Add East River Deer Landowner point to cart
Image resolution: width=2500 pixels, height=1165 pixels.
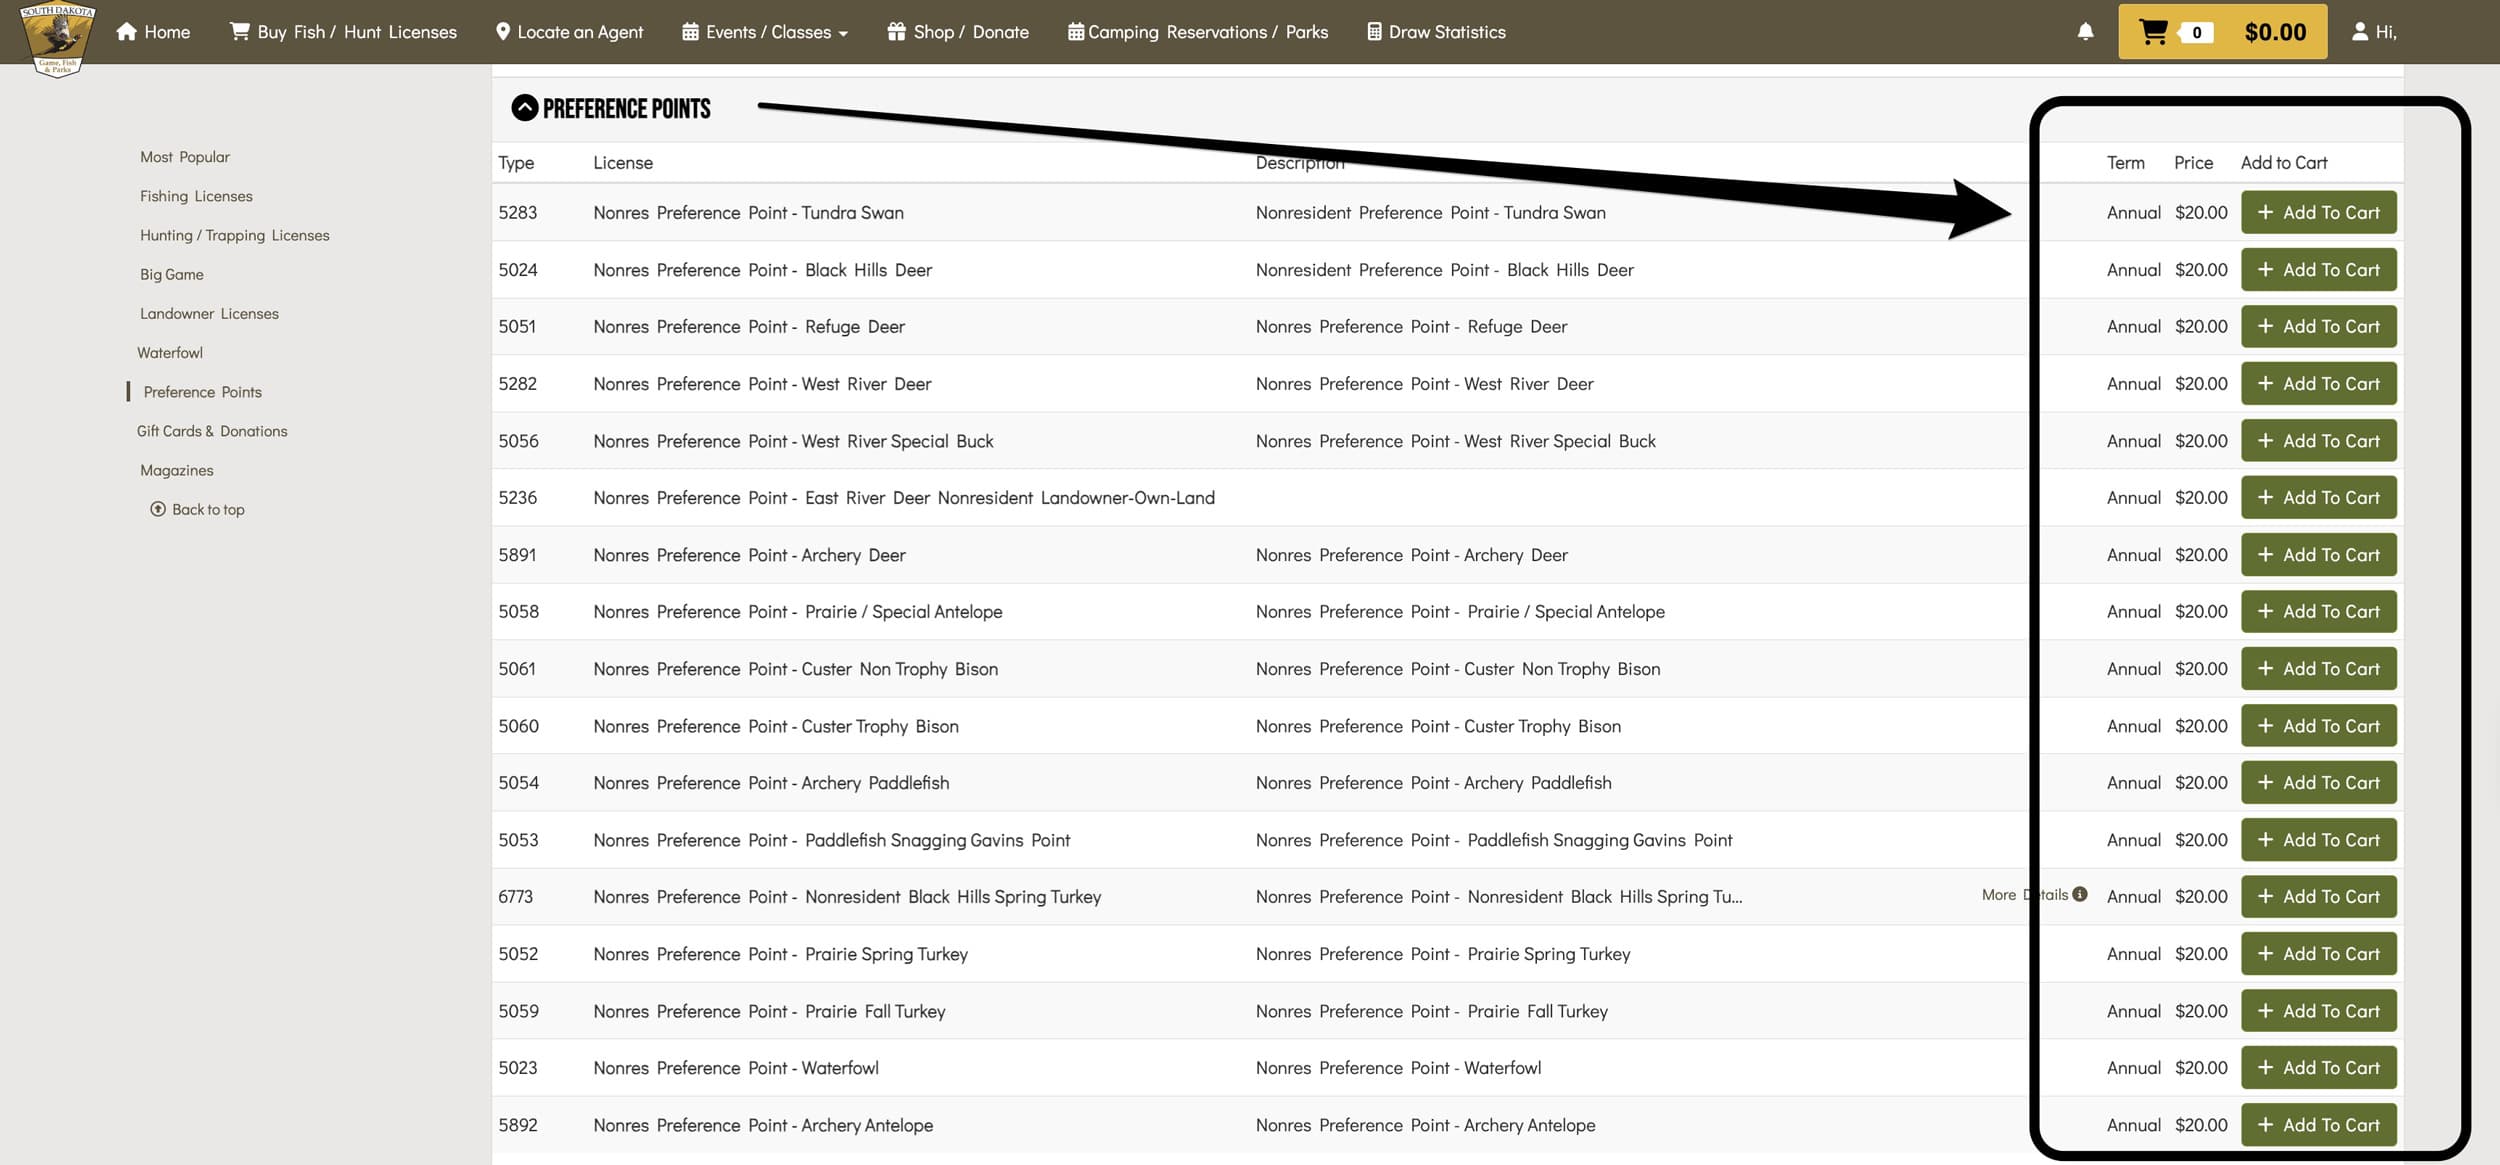pyautogui.click(x=2318, y=497)
